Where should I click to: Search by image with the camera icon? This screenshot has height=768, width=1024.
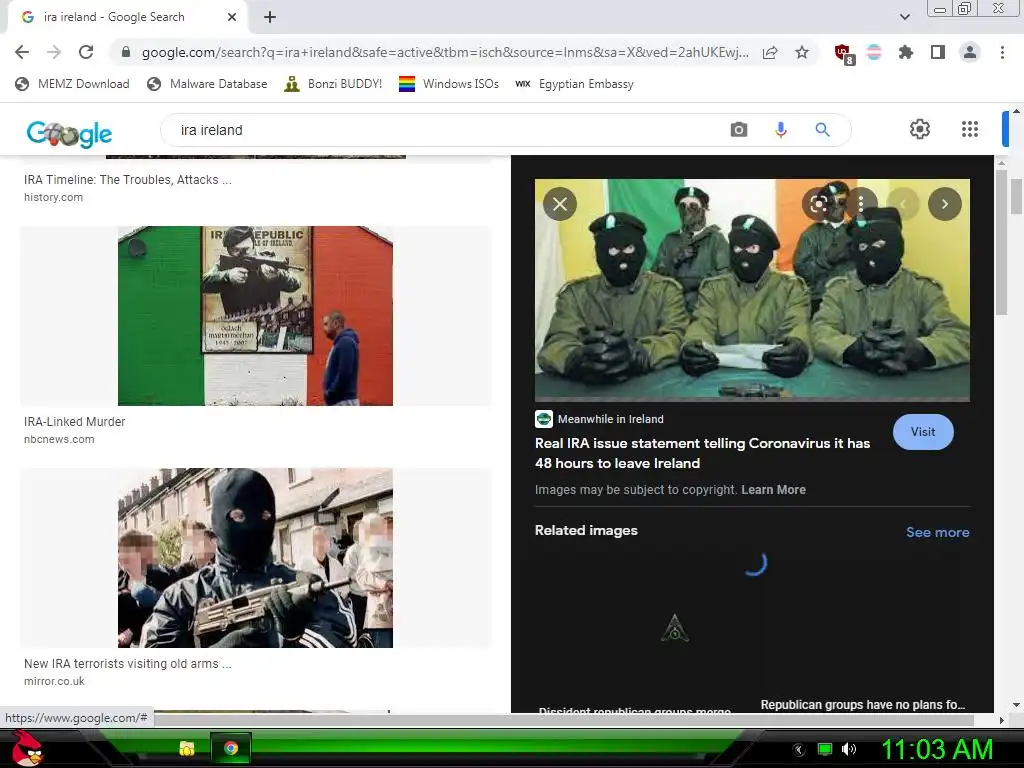coord(739,130)
